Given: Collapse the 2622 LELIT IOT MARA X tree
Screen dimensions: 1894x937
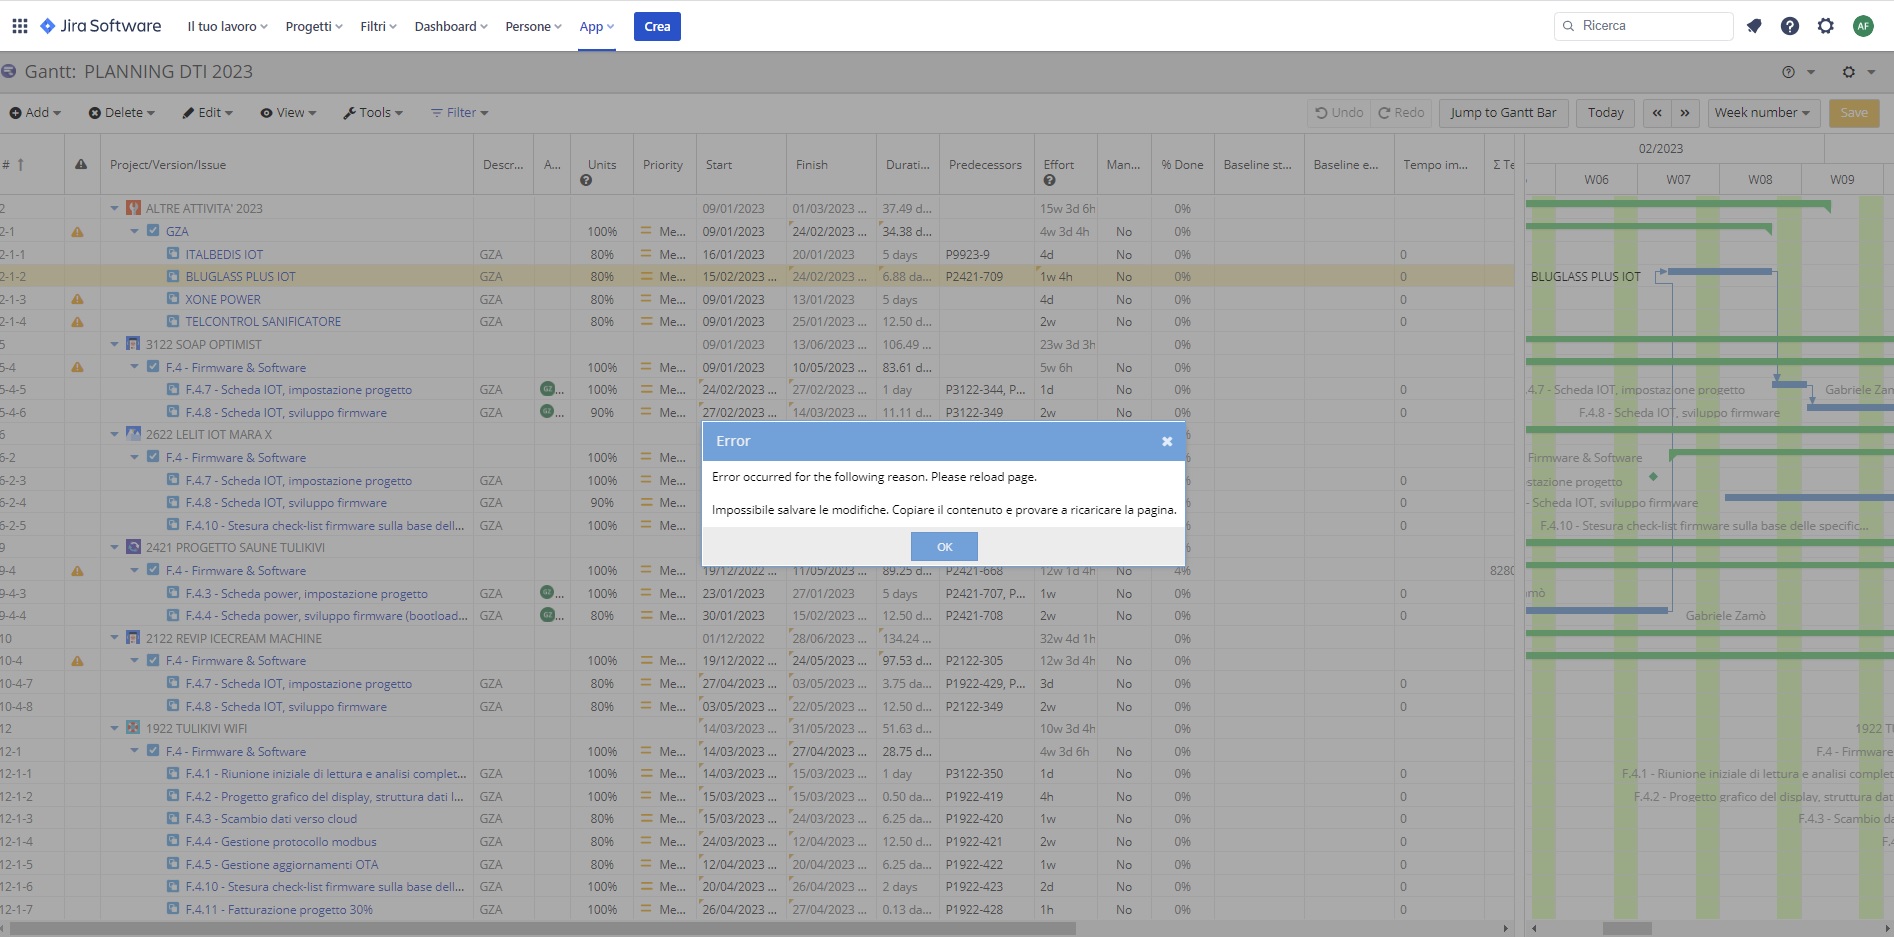Looking at the screenshot, I should click(x=114, y=434).
